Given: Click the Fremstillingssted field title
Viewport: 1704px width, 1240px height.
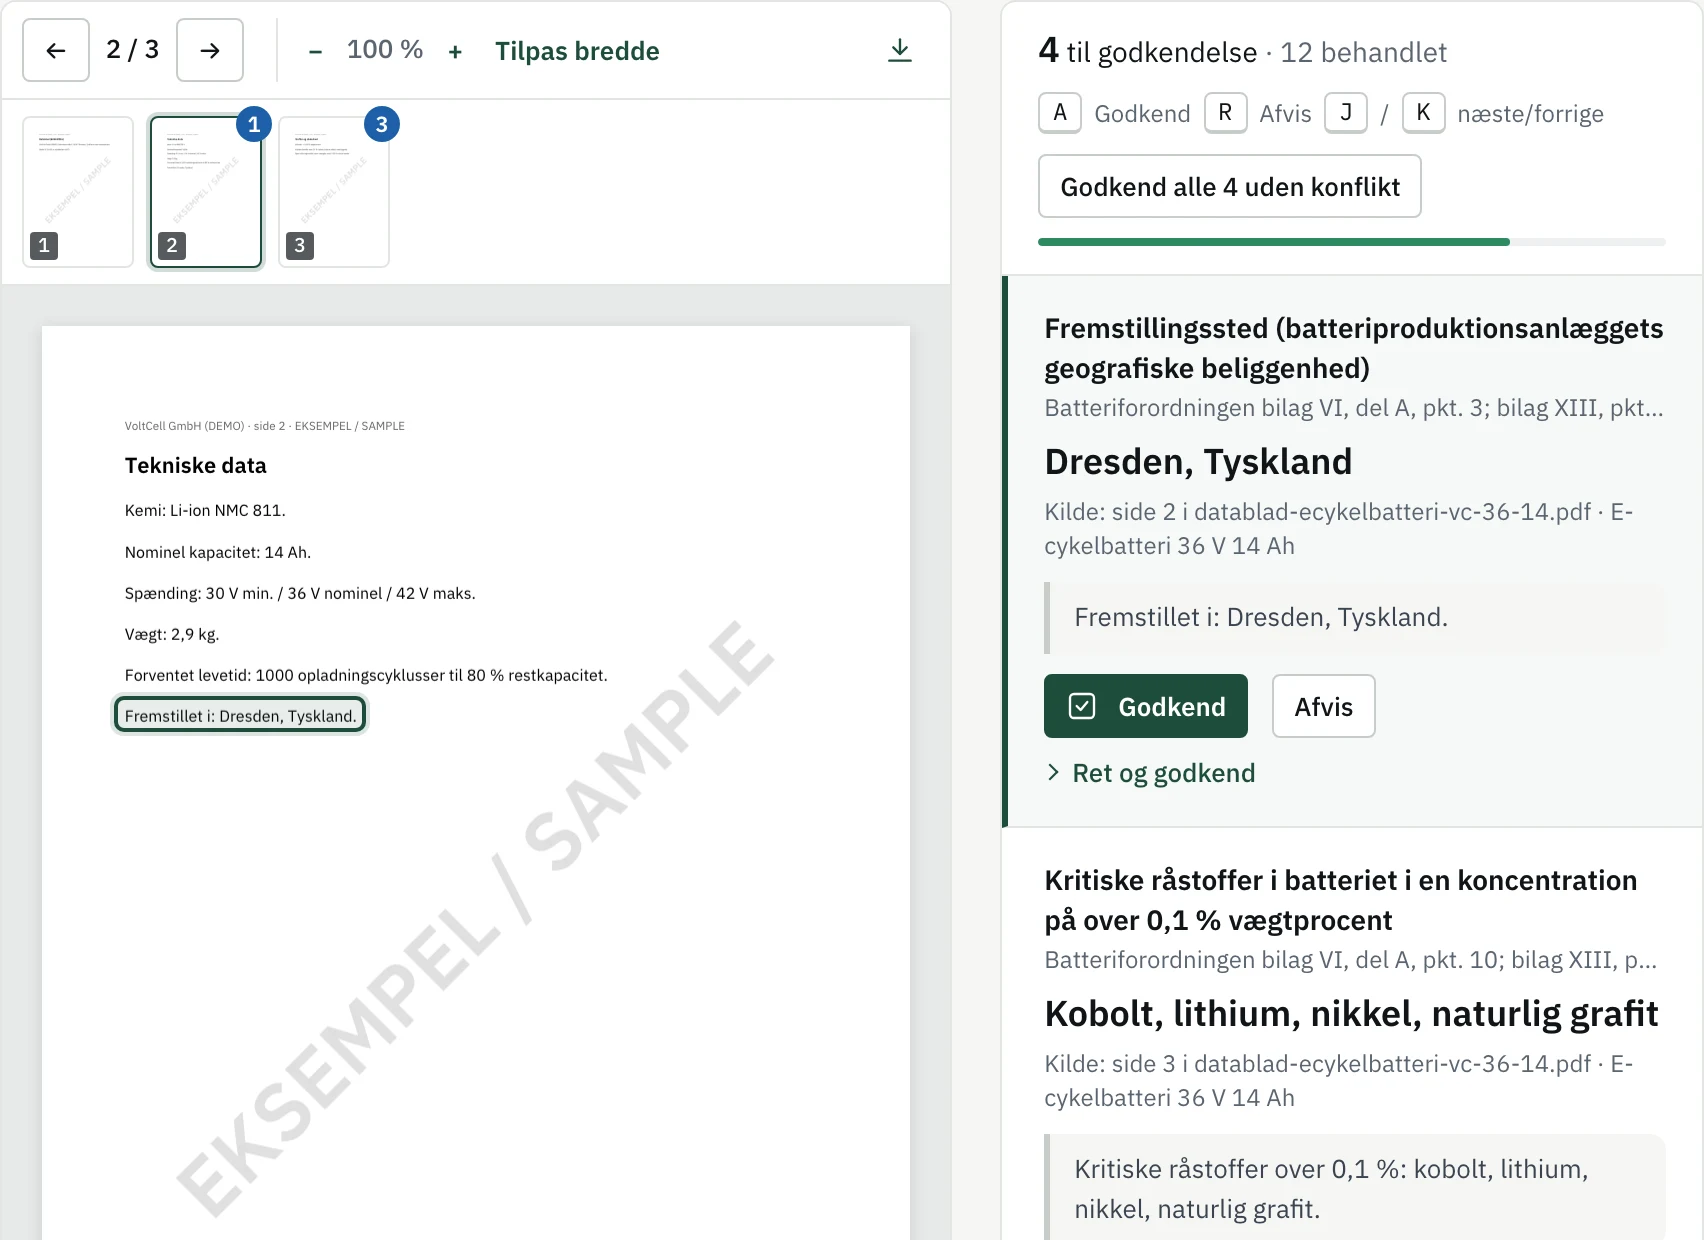Looking at the screenshot, I should (1354, 348).
